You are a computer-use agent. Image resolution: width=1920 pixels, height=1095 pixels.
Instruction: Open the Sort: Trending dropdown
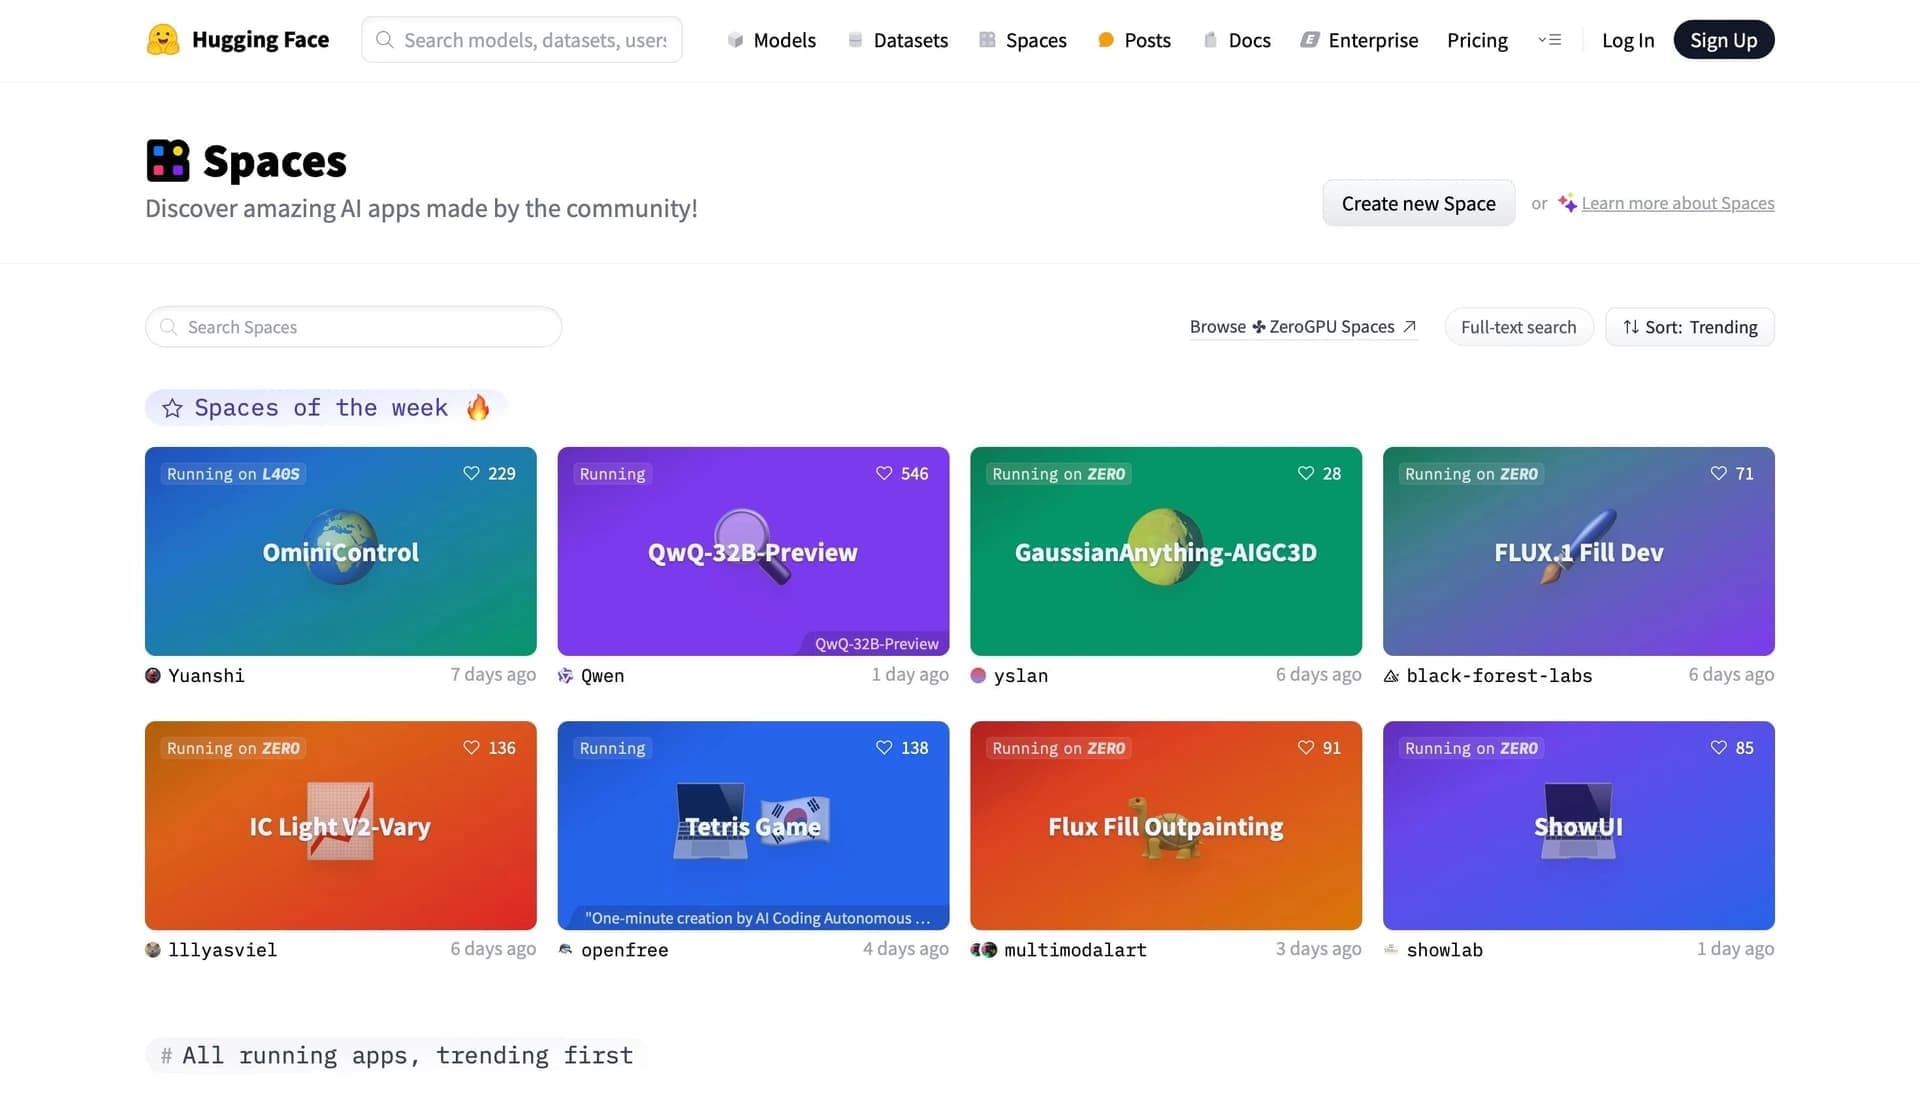point(1689,327)
